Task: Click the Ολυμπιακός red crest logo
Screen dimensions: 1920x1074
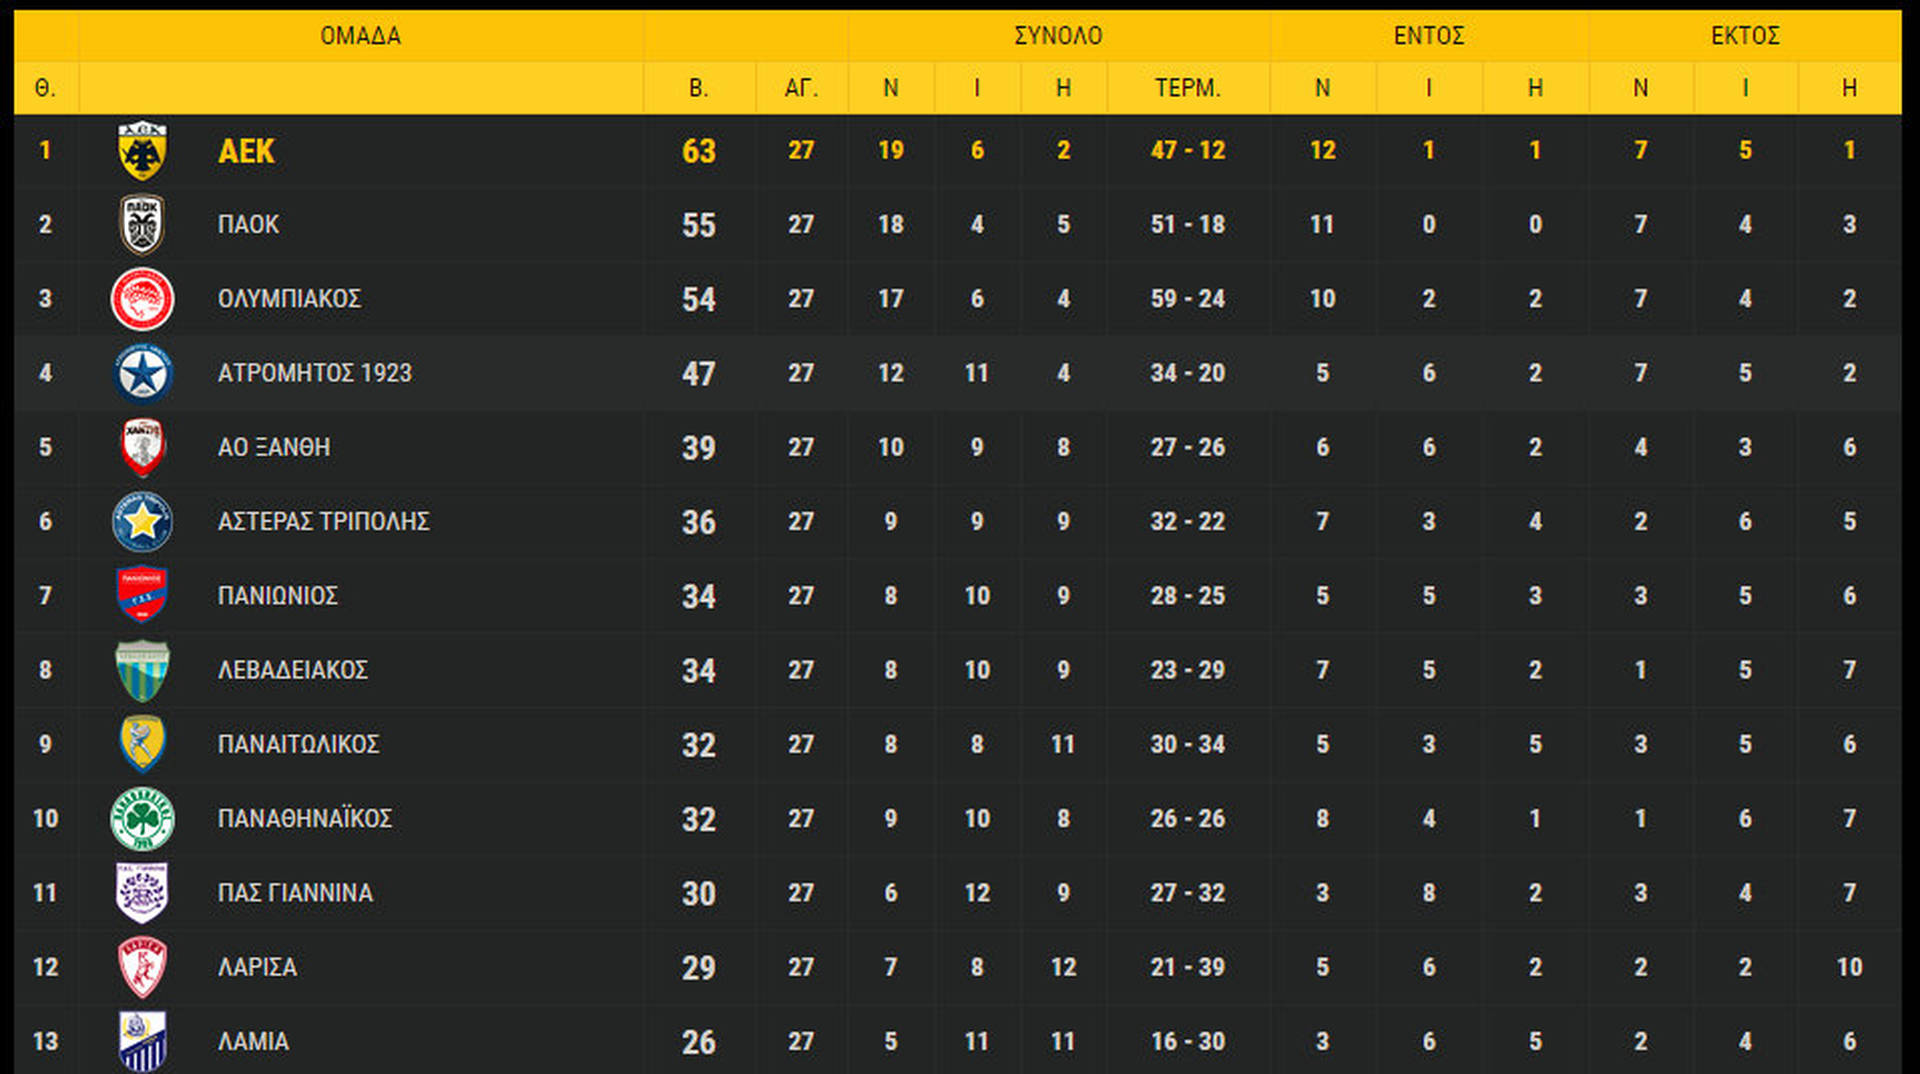Action: point(142,299)
